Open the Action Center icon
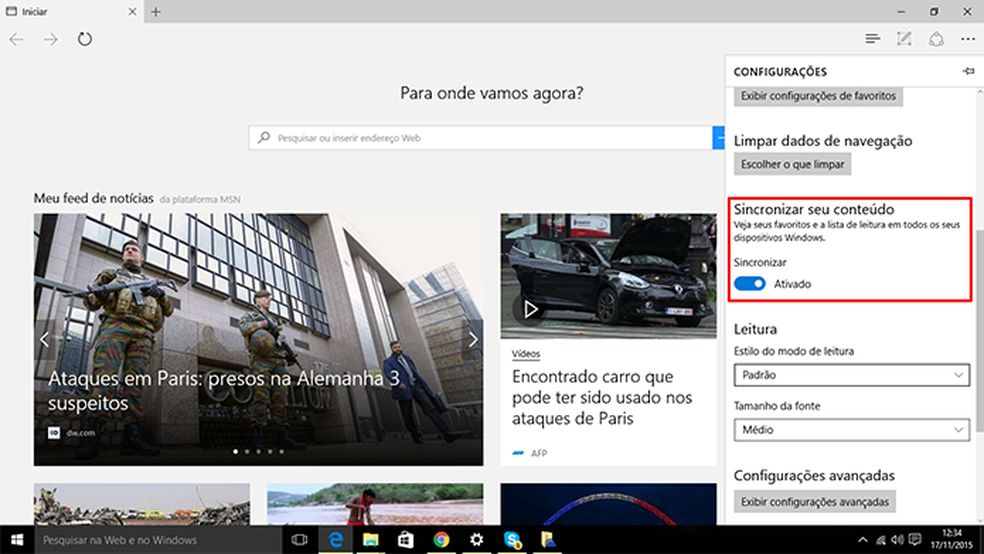 pyautogui.click(x=915, y=540)
